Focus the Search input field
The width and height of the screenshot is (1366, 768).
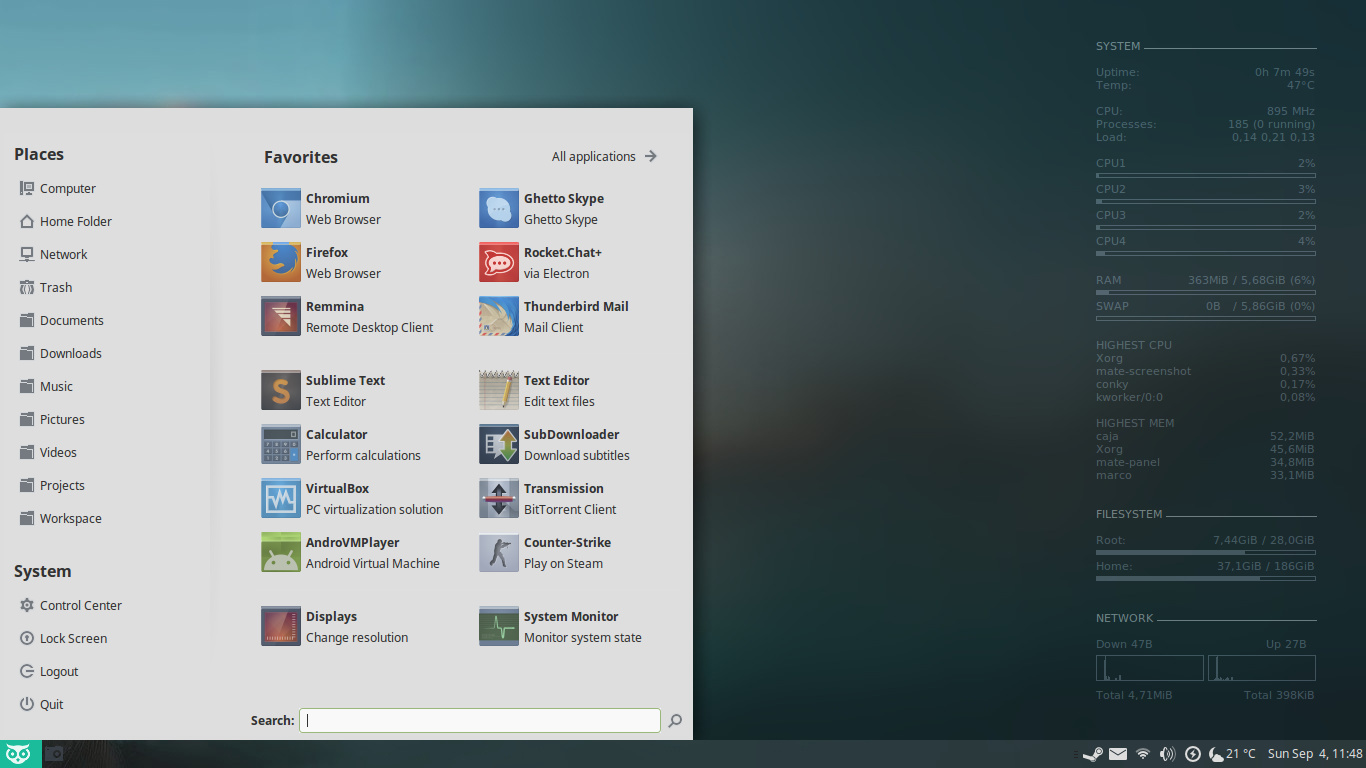pyautogui.click(x=480, y=720)
